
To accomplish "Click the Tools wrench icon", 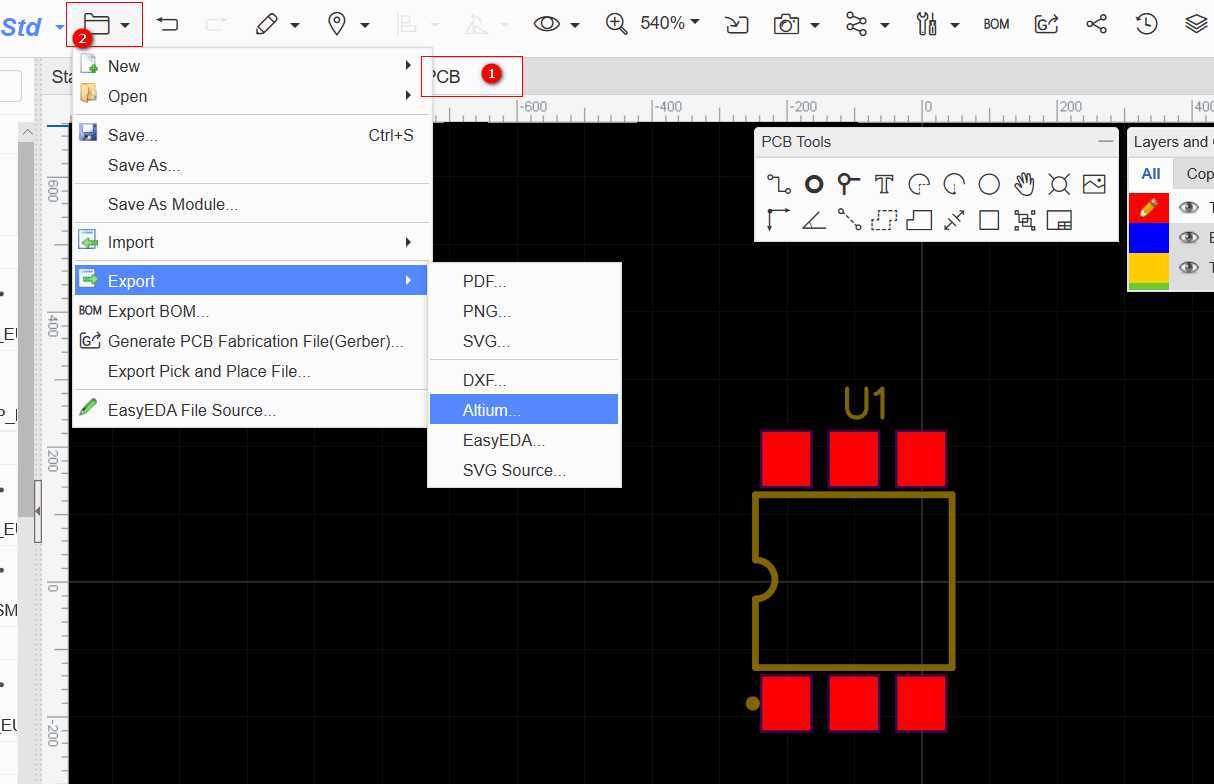I will click(x=927, y=24).
